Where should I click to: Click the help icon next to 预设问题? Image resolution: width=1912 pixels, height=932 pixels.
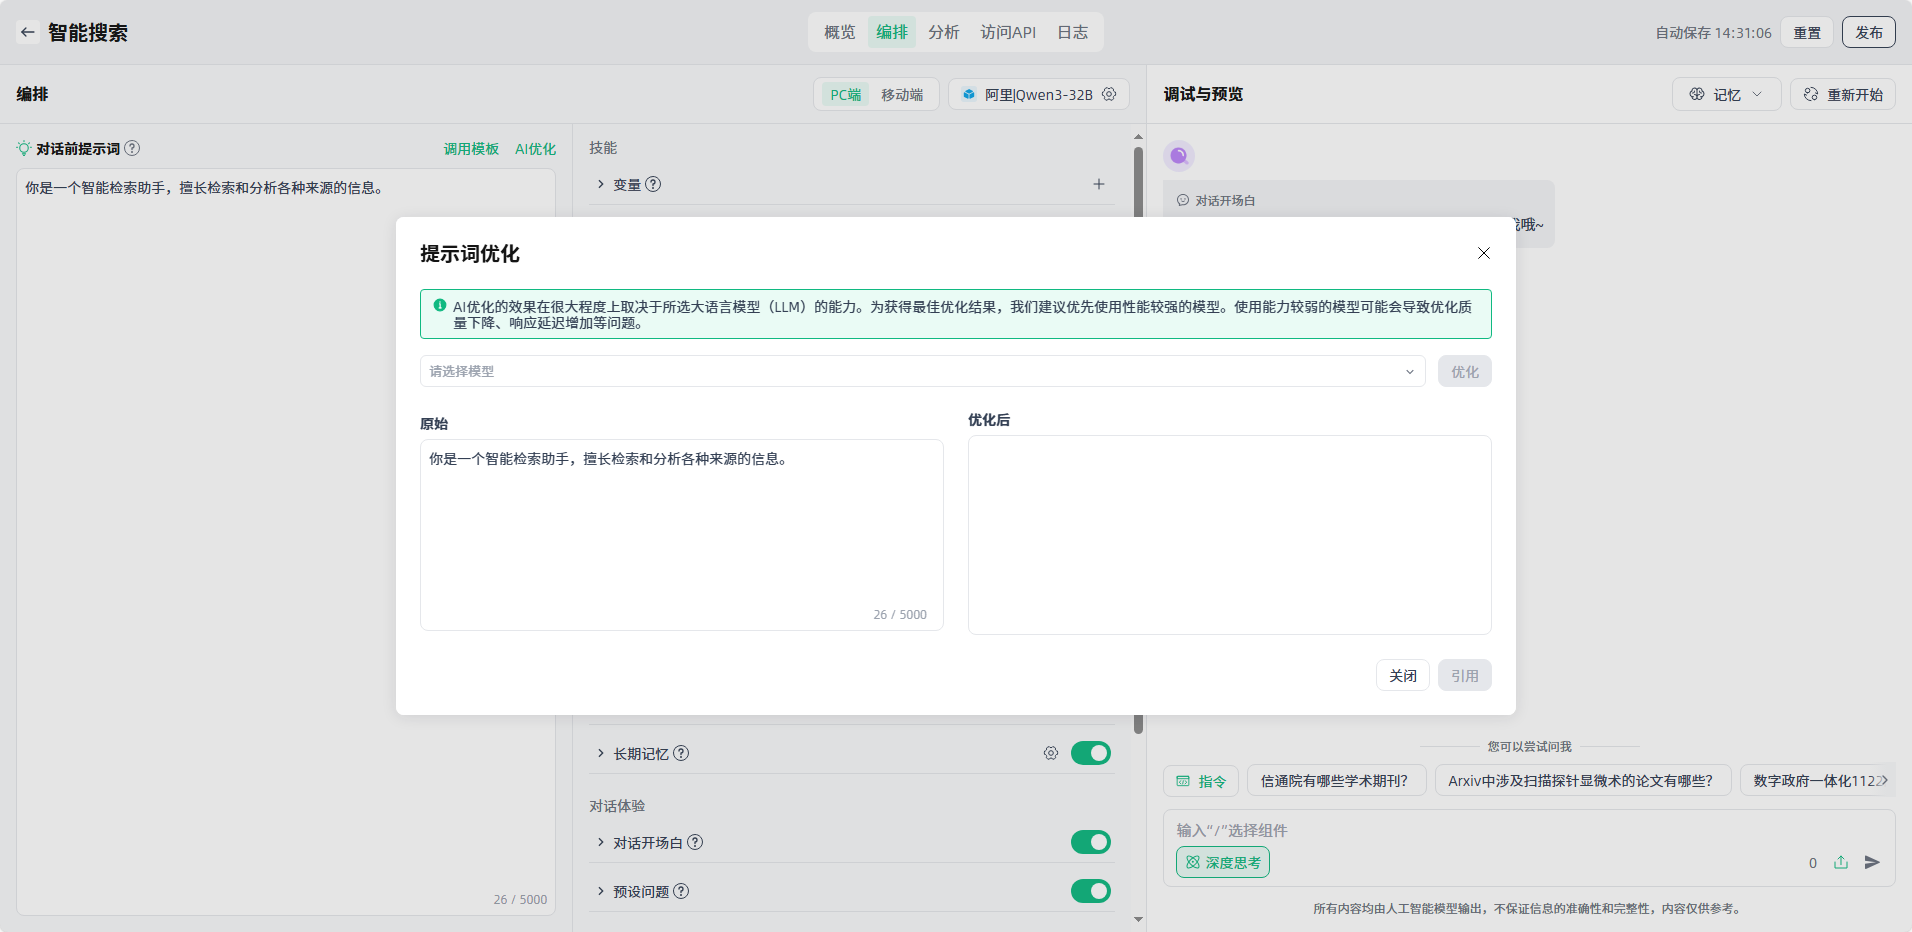(681, 891)
